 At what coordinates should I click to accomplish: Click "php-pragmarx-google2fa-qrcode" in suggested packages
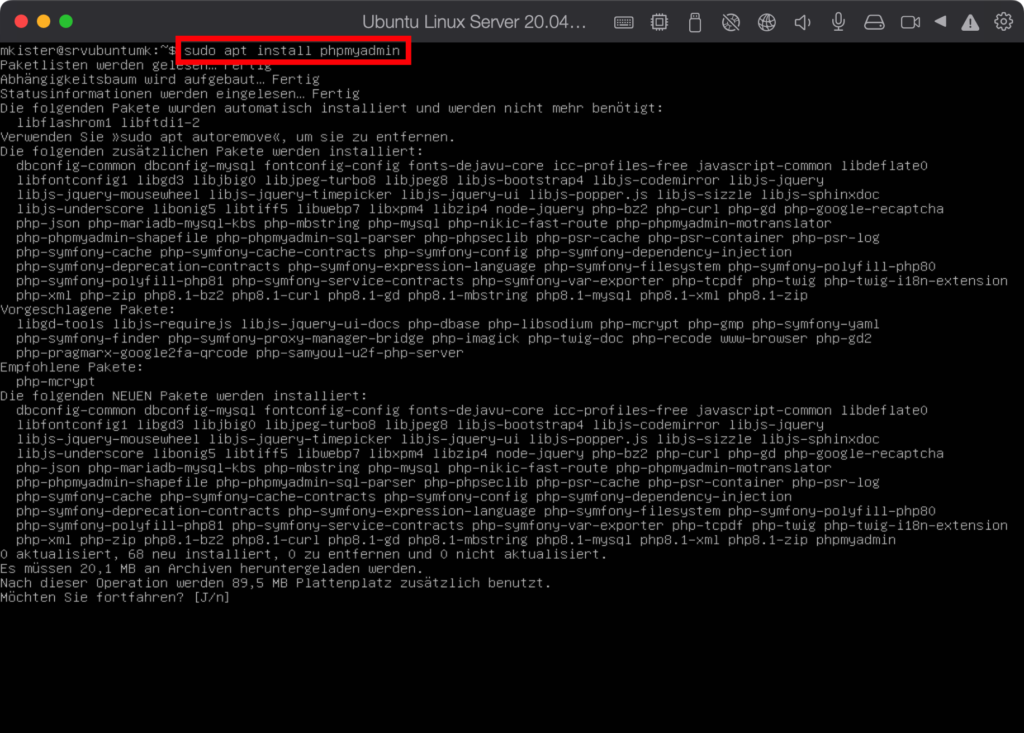[x=132, y=352]
